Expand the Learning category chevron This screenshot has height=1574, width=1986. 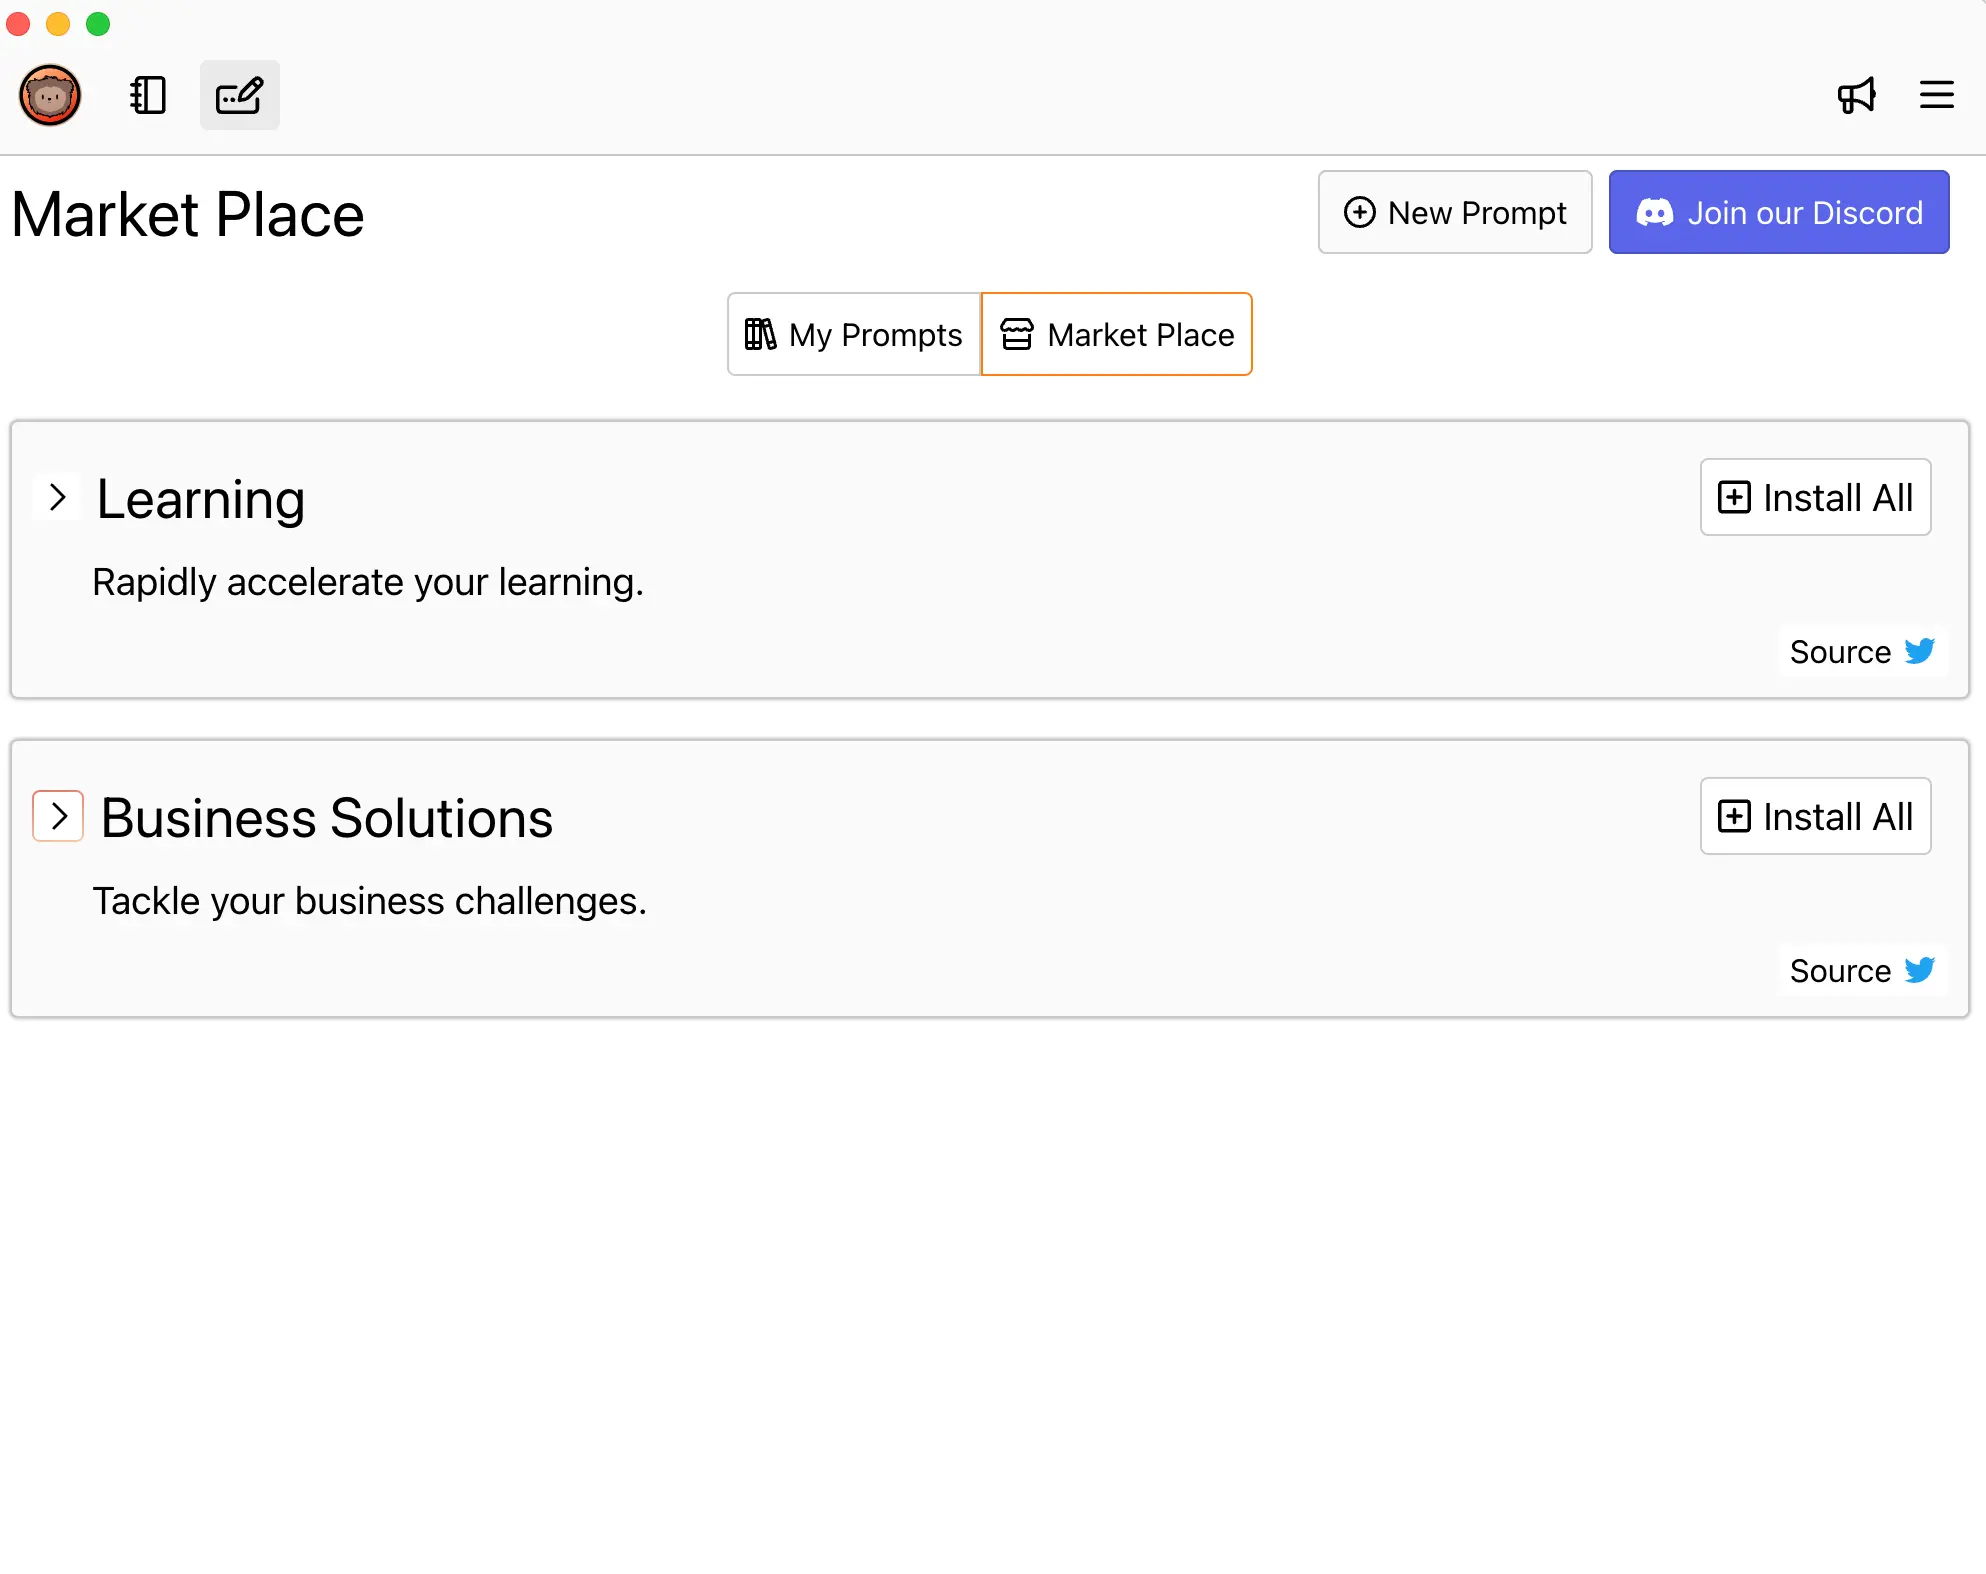(x=58, y=497)
